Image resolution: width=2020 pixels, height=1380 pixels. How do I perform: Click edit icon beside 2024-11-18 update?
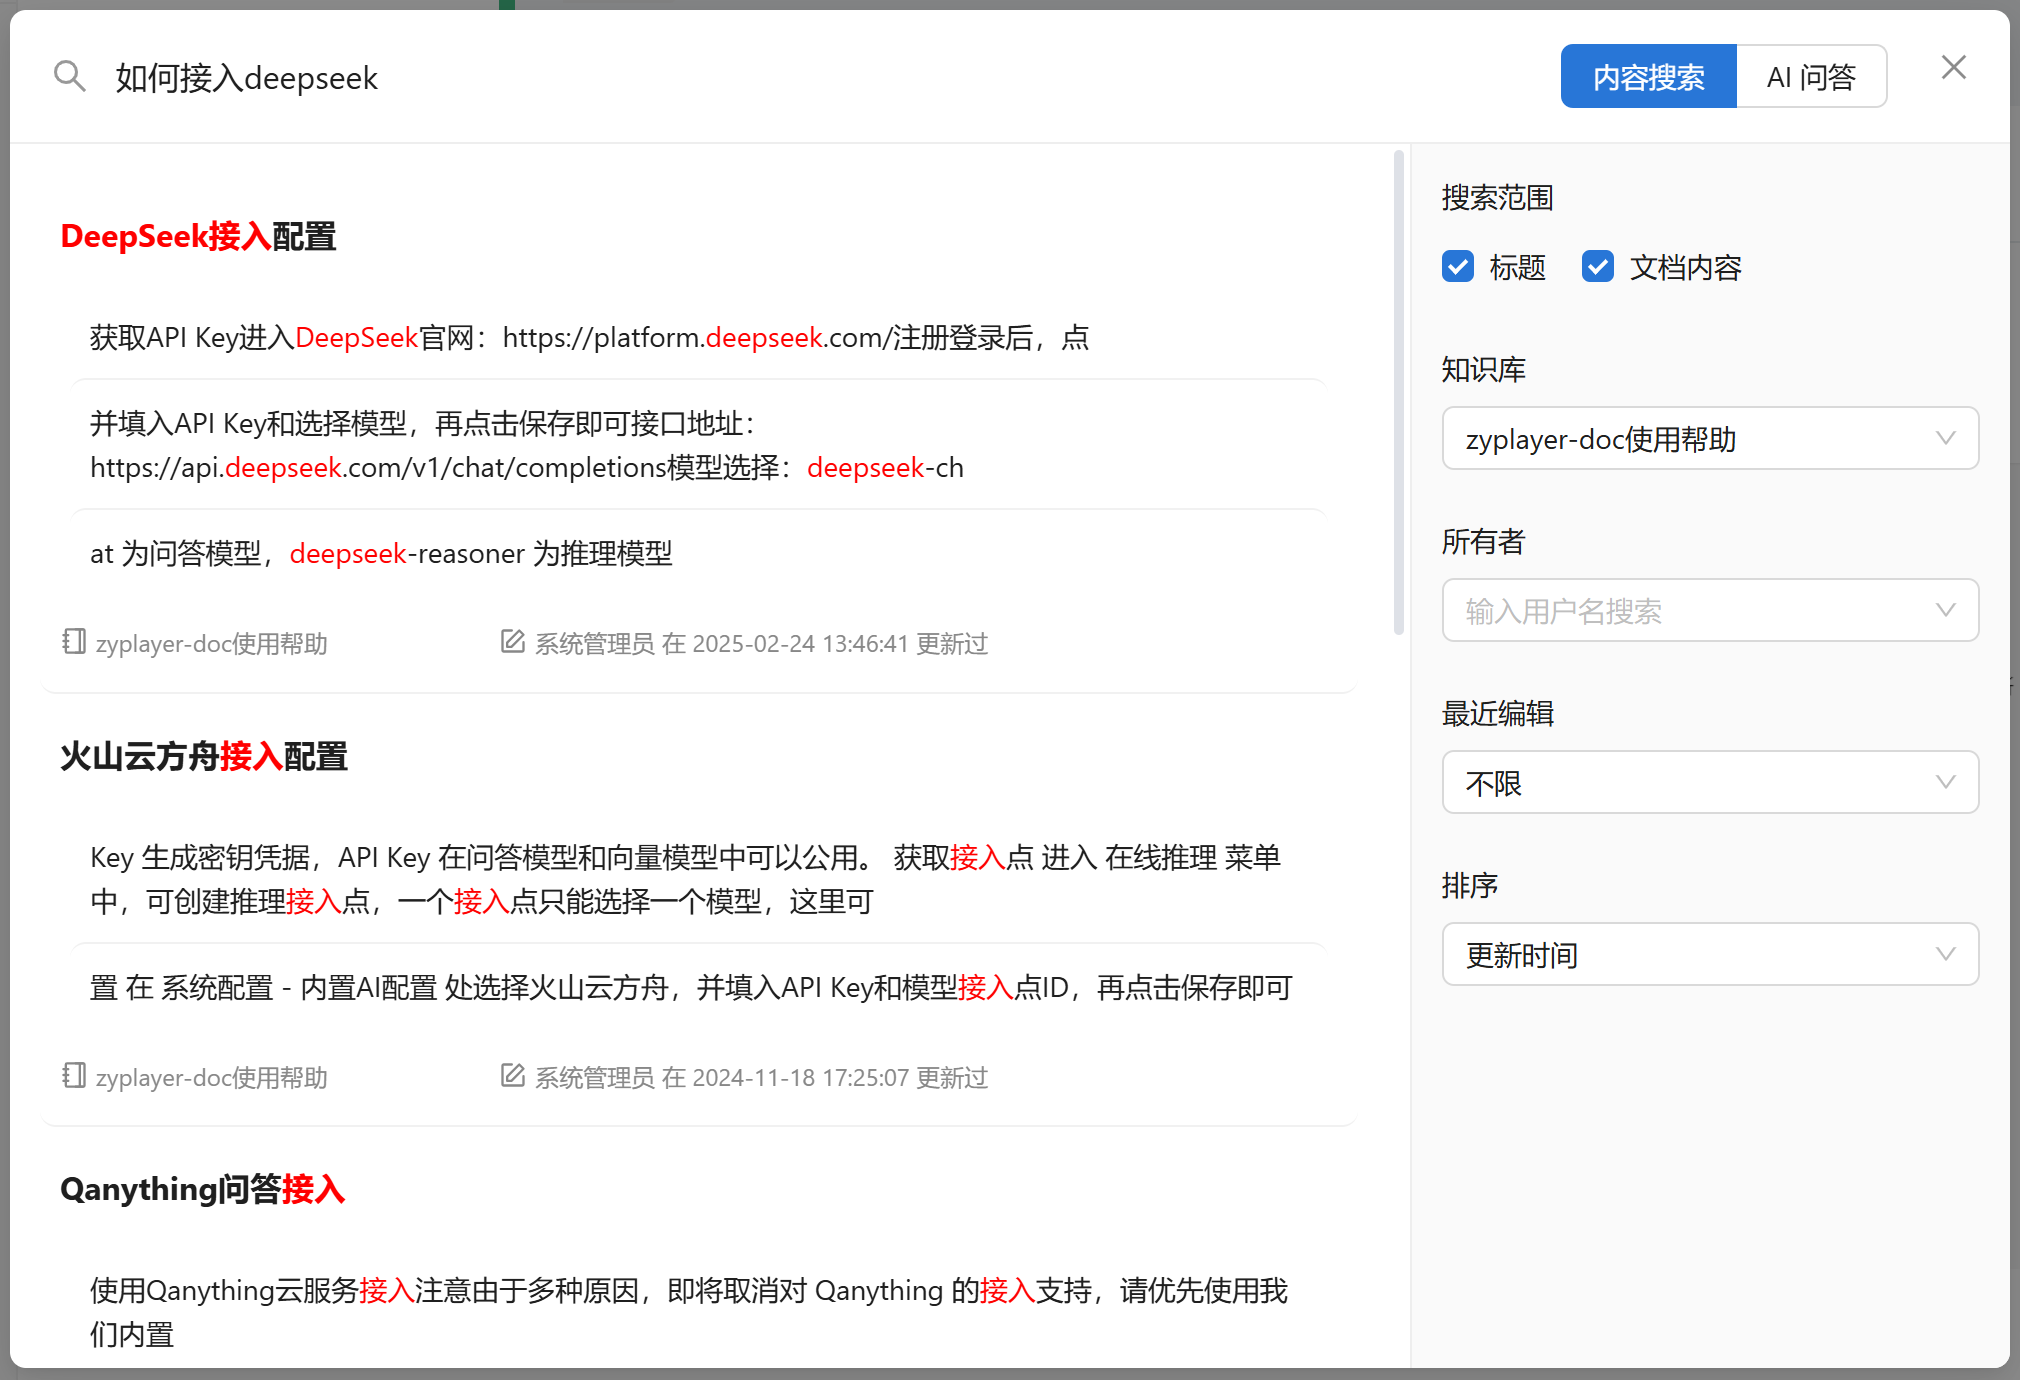(x=512, y=1076)
